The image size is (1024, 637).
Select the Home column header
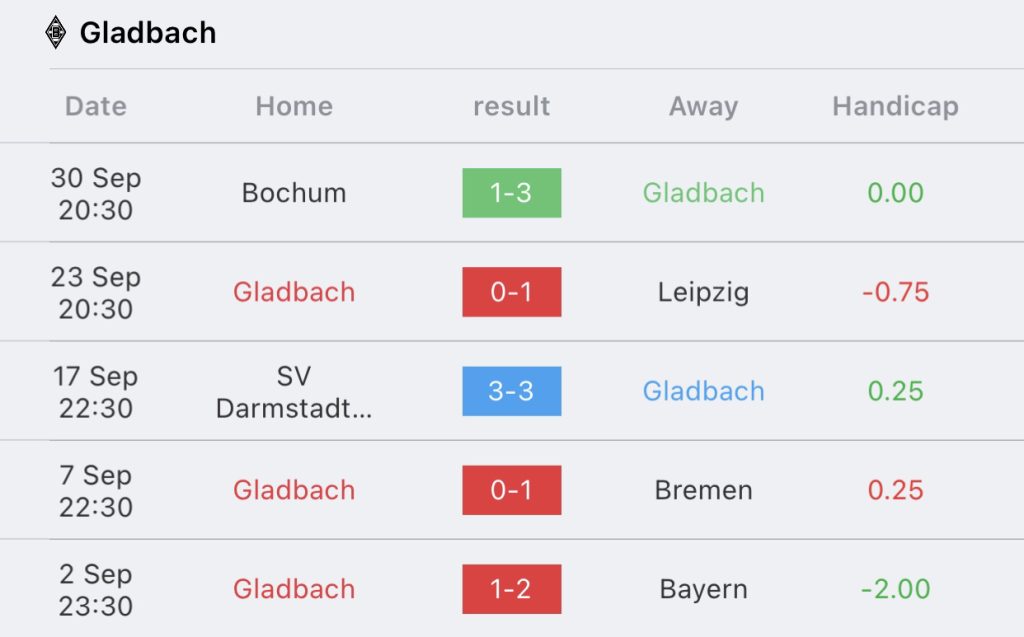(294, 106)
